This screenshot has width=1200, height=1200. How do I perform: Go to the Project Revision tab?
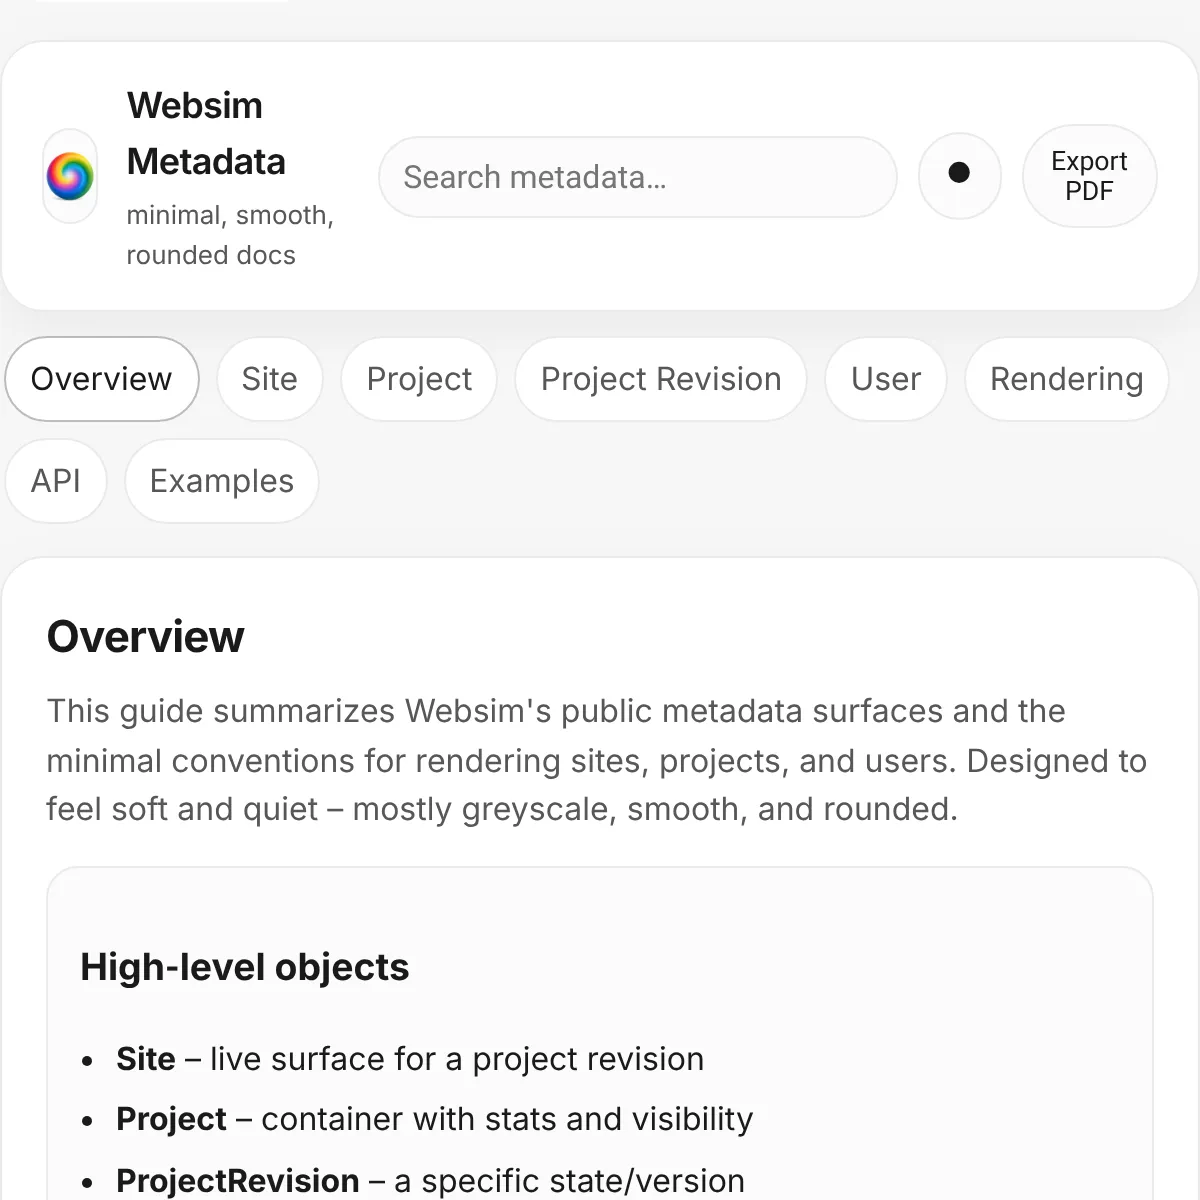coord(661,379)
